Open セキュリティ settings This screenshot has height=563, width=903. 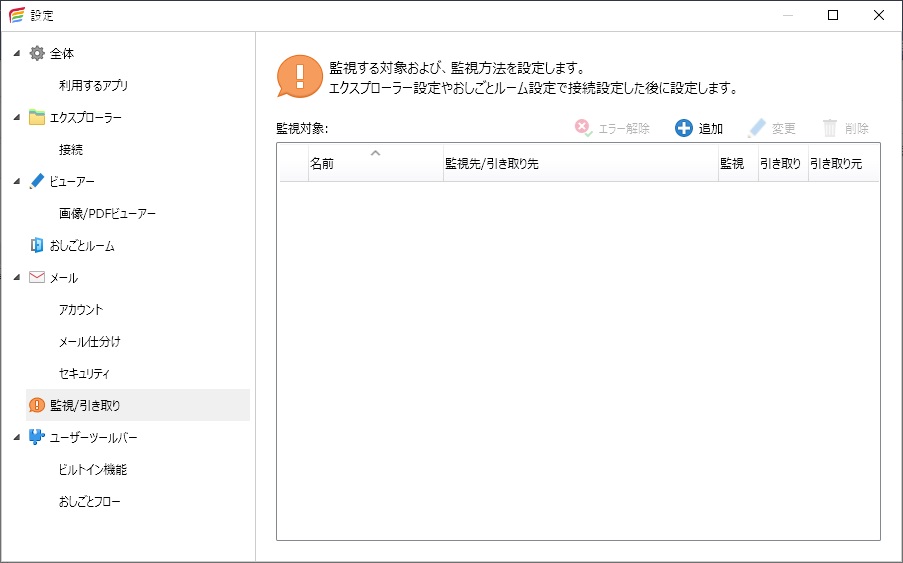click(x=84, y=374)
